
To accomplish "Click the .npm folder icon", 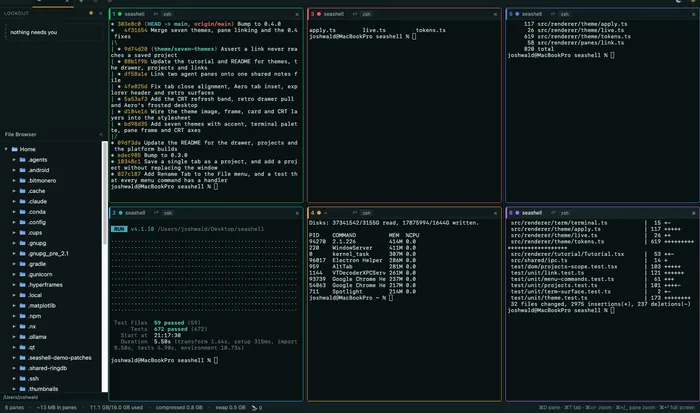I will (x=22, y=316).
